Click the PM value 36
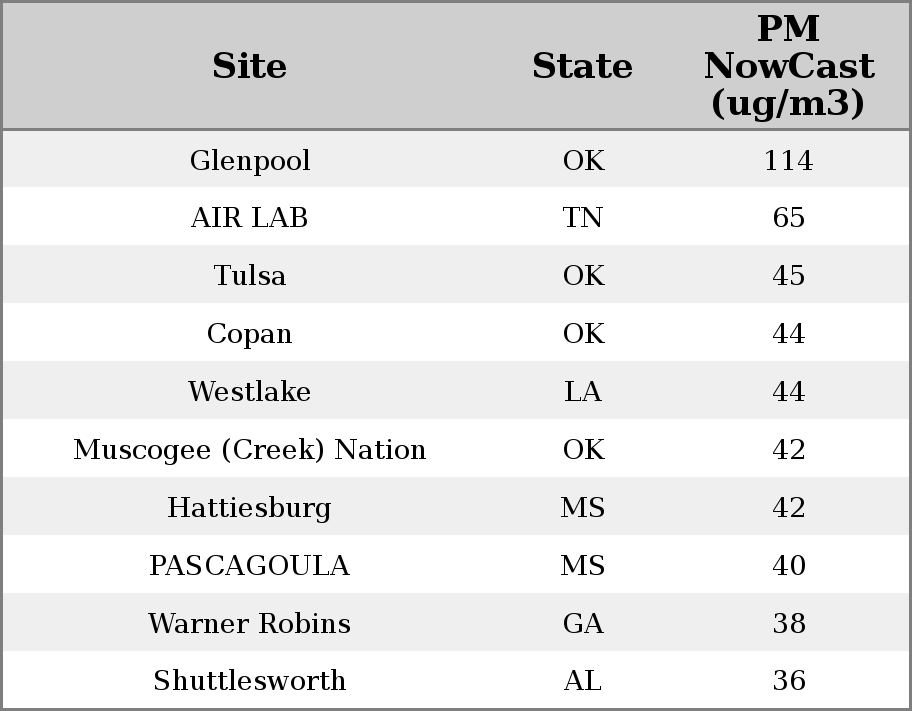Screen dimensions: 912x711 [788, 681]
